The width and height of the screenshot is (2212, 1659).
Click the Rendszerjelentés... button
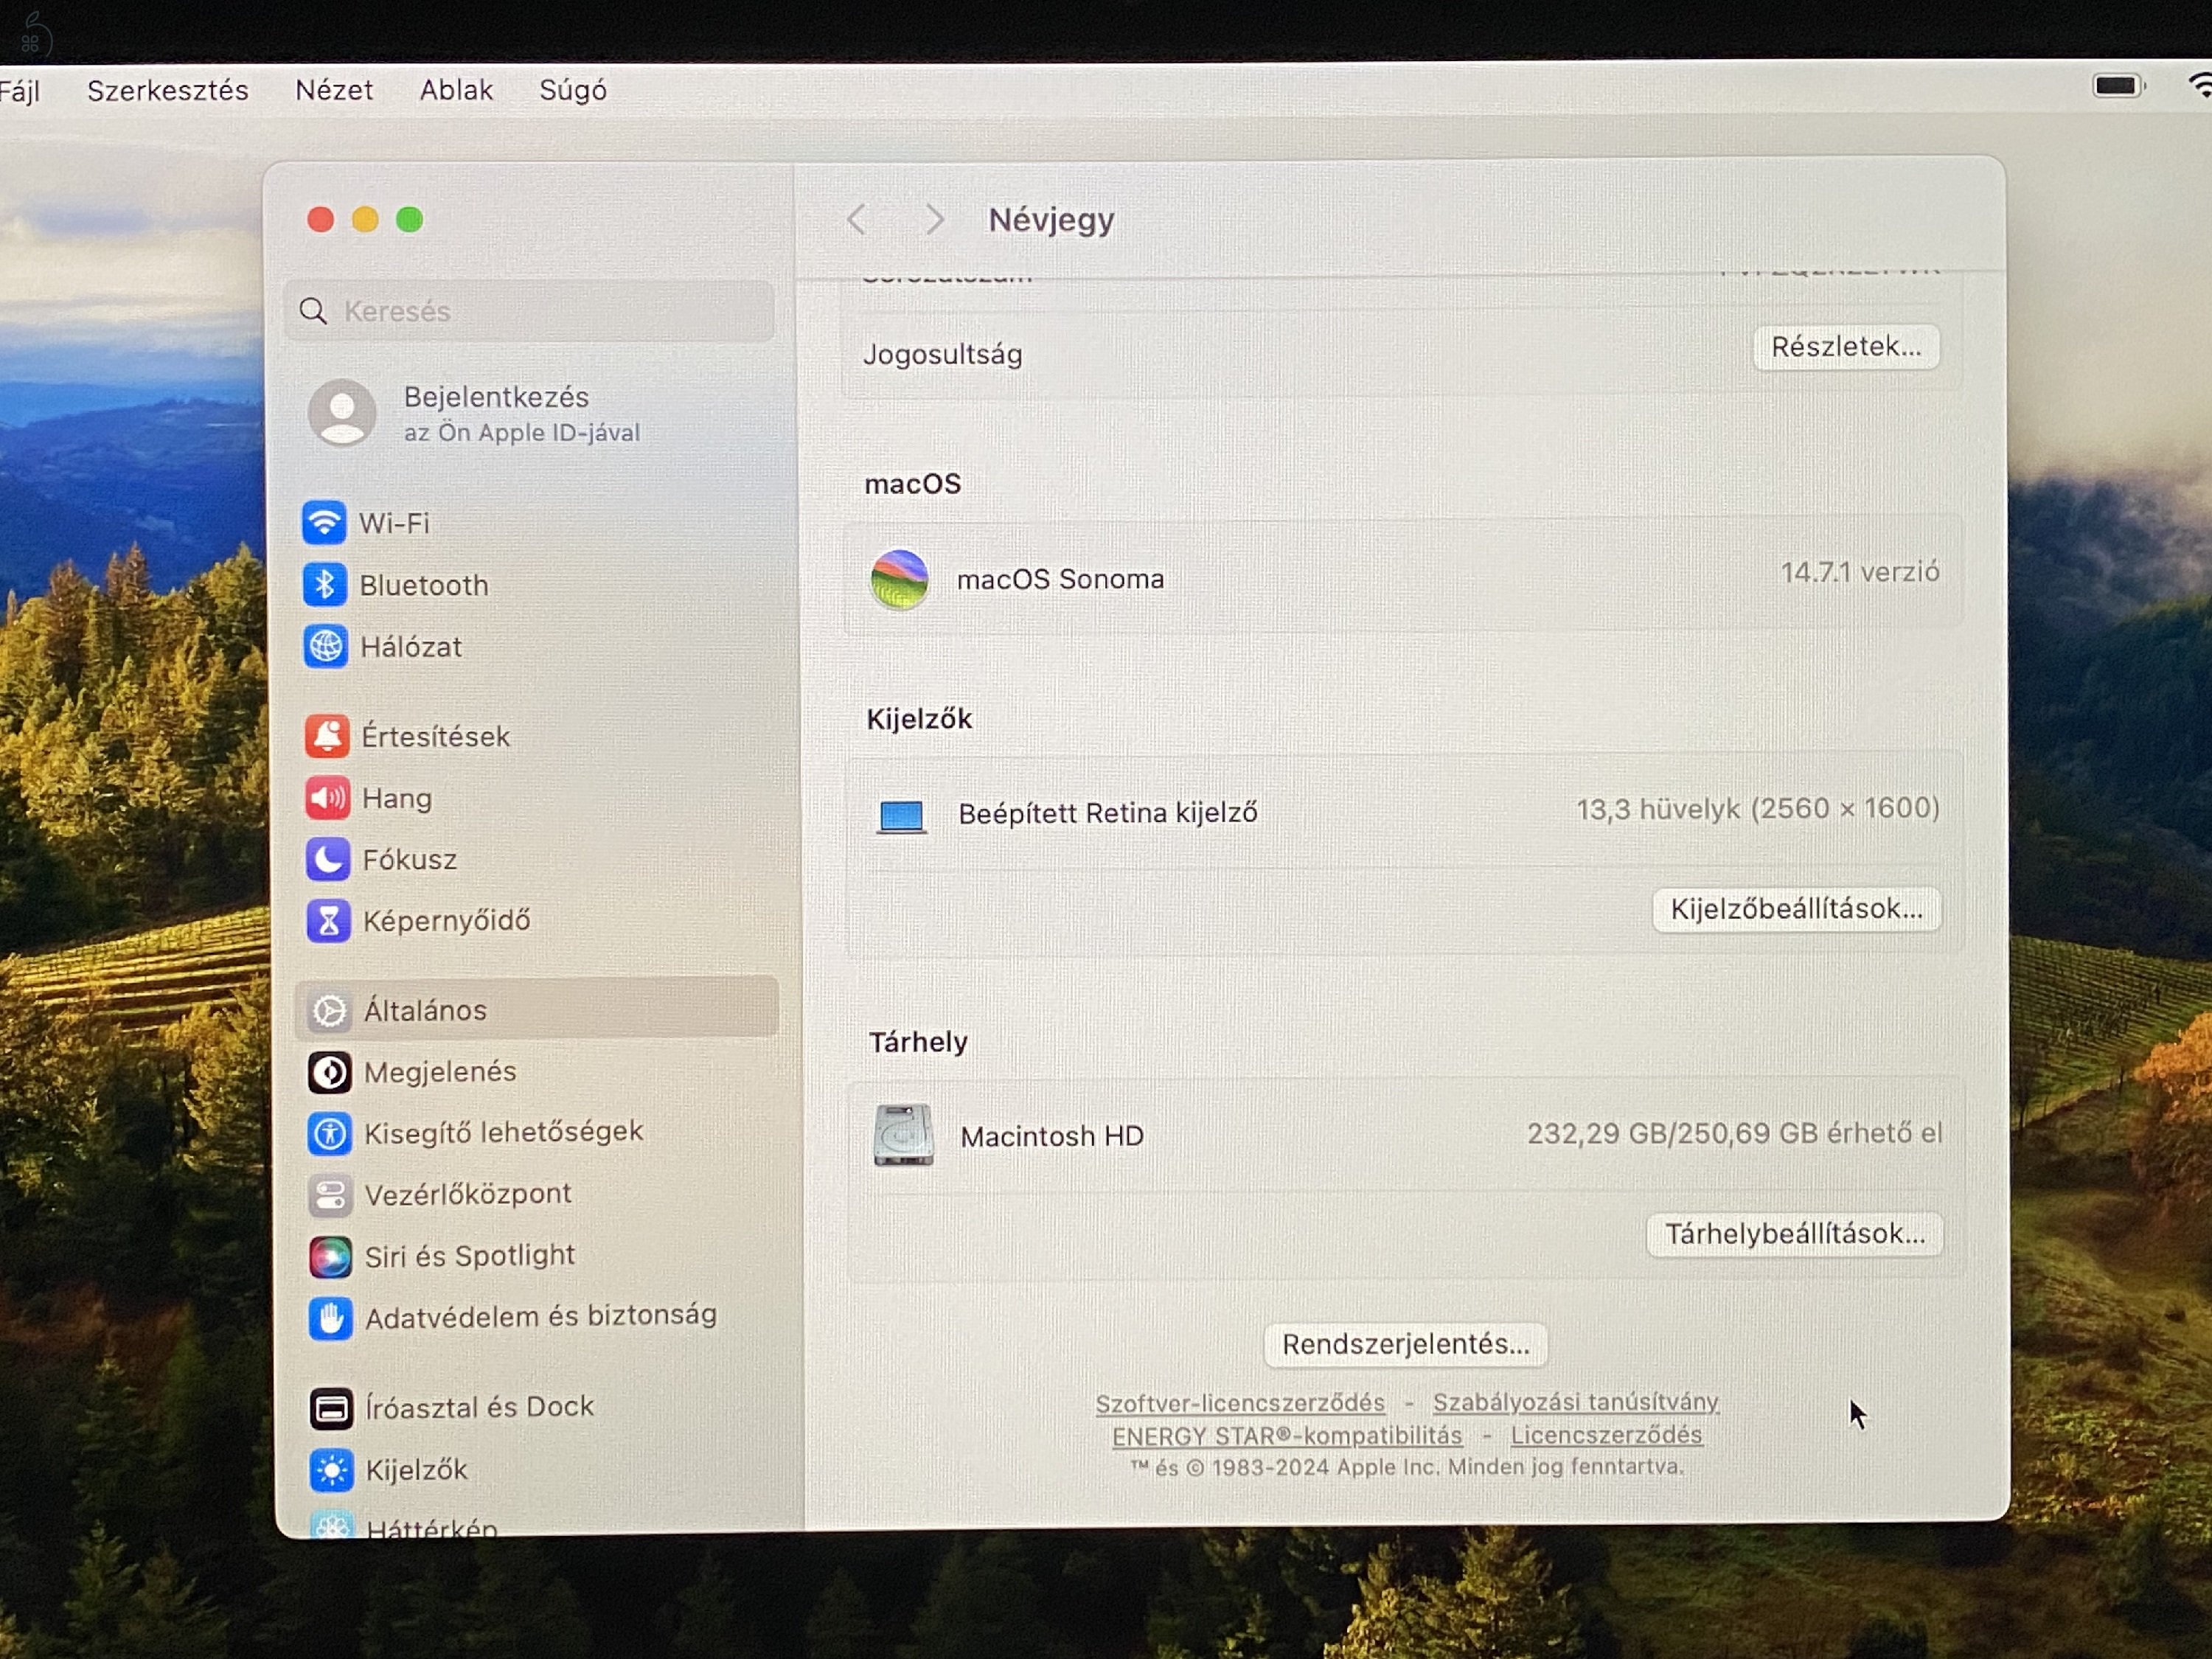pyautogui.click(x=1406, y=1345)
